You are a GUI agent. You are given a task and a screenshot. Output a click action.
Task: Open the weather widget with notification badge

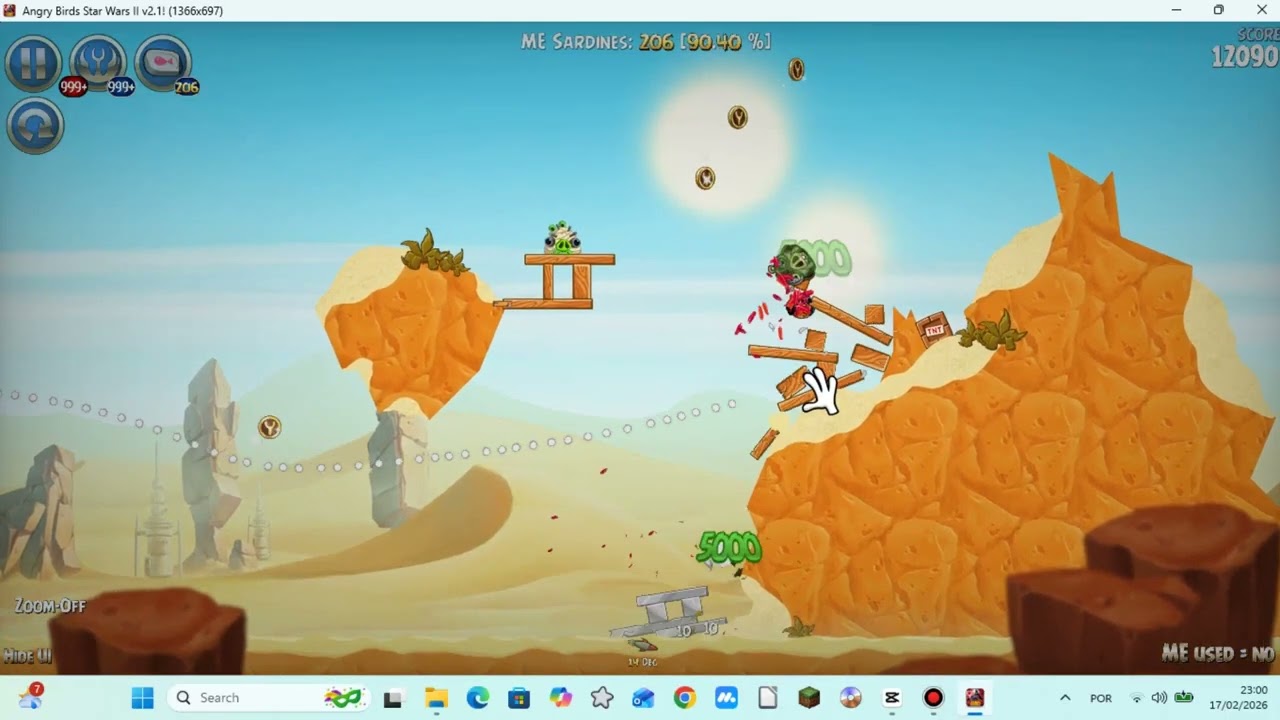tap(30, 697)
